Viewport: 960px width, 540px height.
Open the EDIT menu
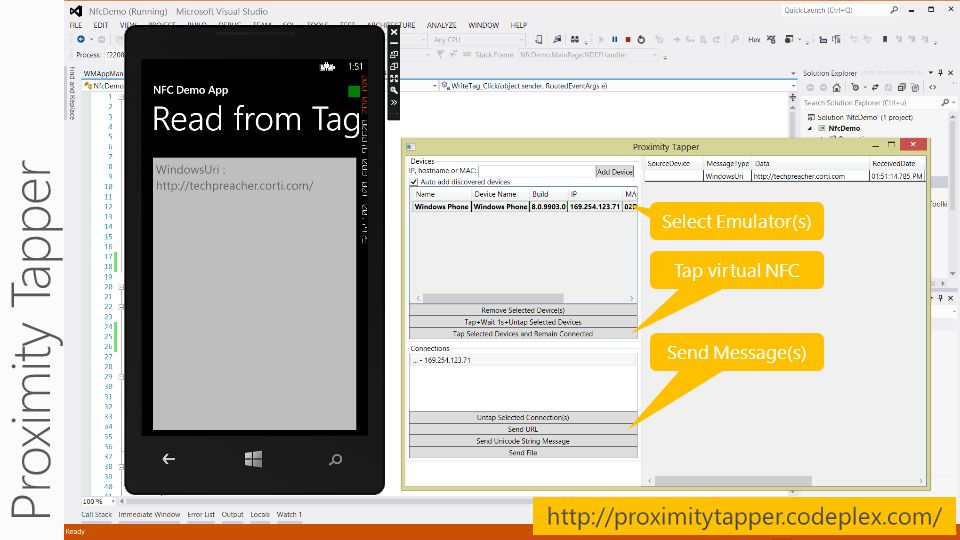(100, 25)
